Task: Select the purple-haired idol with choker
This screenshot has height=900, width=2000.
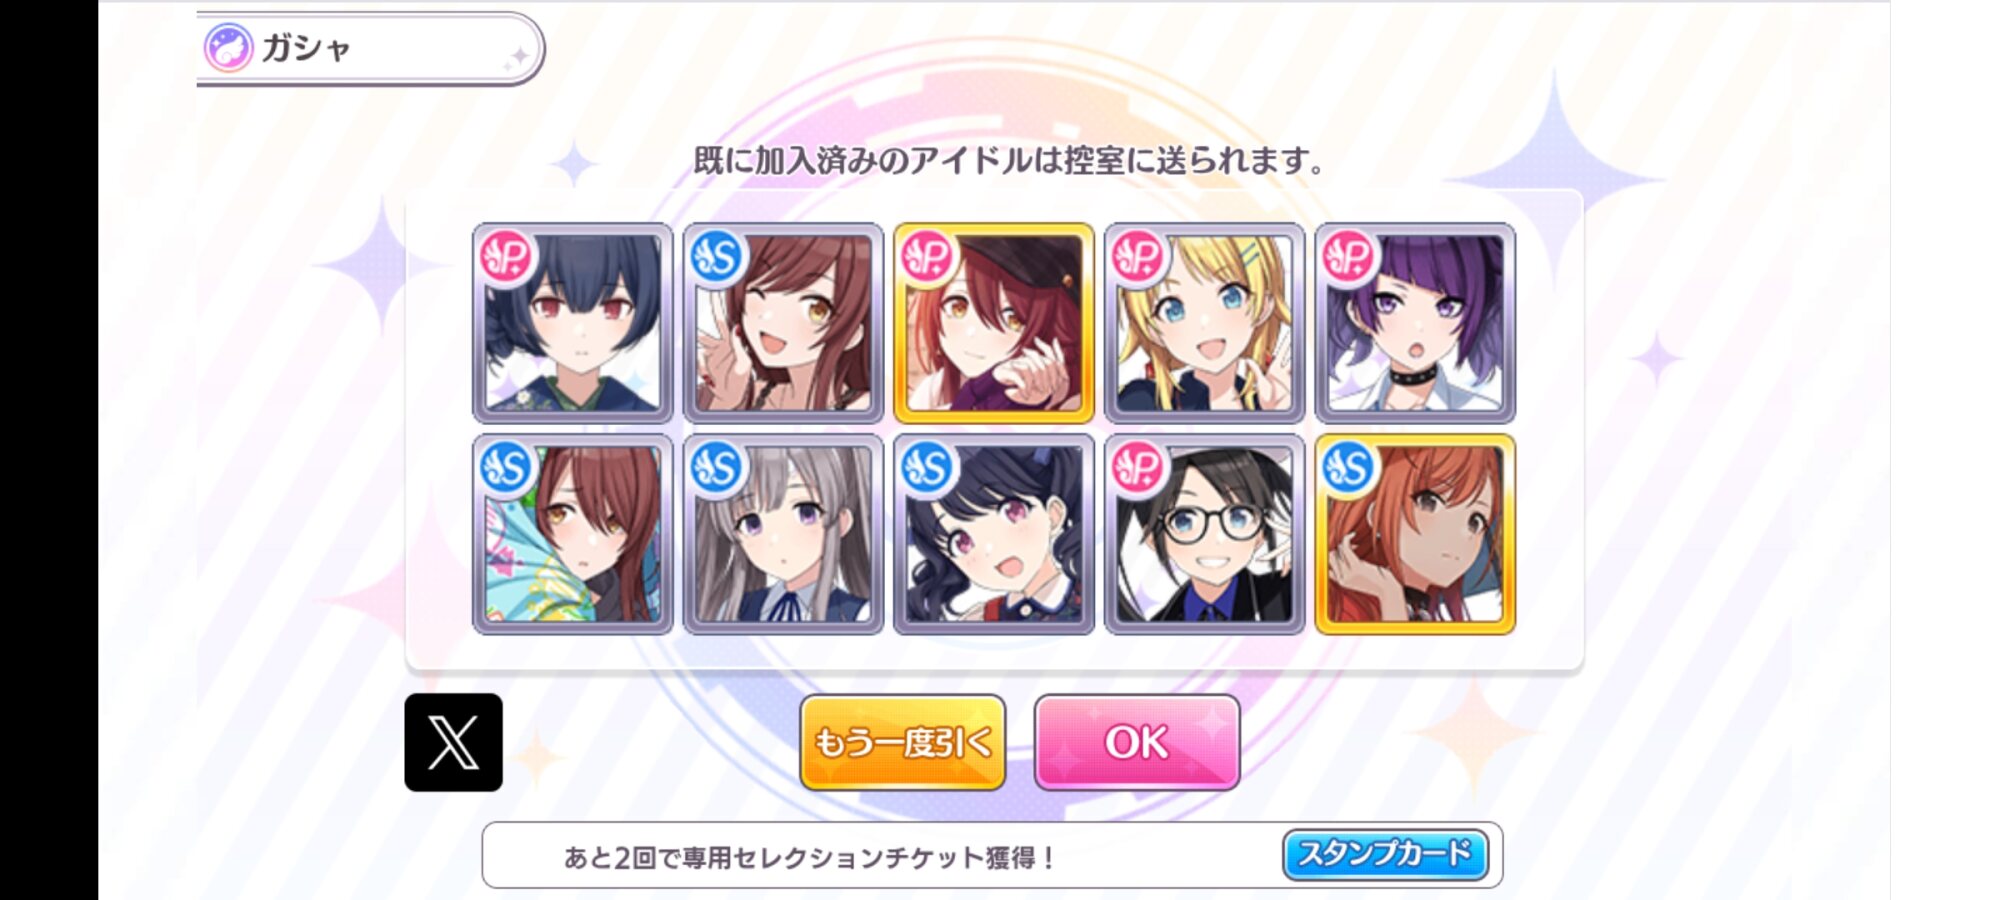Action: click(x=1415, y=323)
